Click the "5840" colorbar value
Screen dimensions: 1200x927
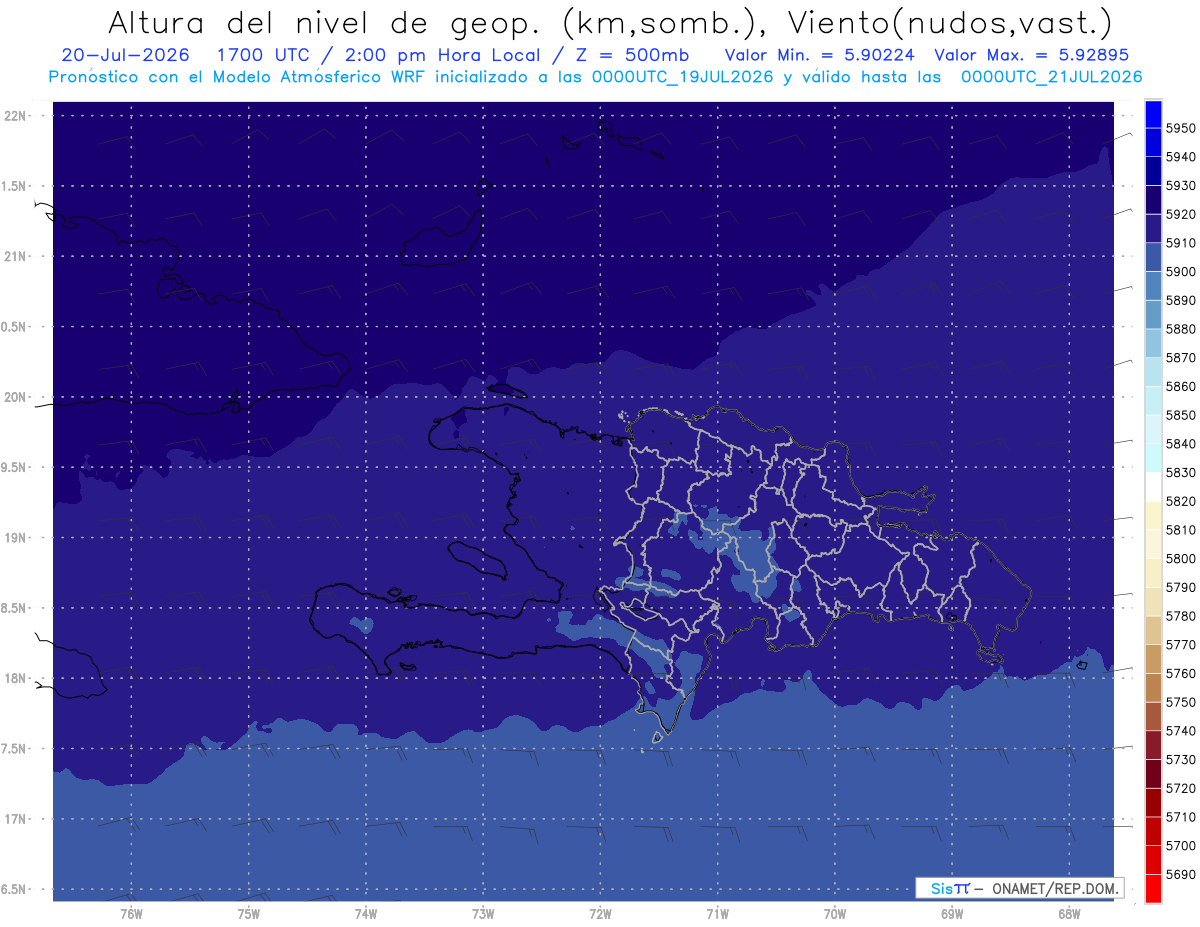[1181, 444]
